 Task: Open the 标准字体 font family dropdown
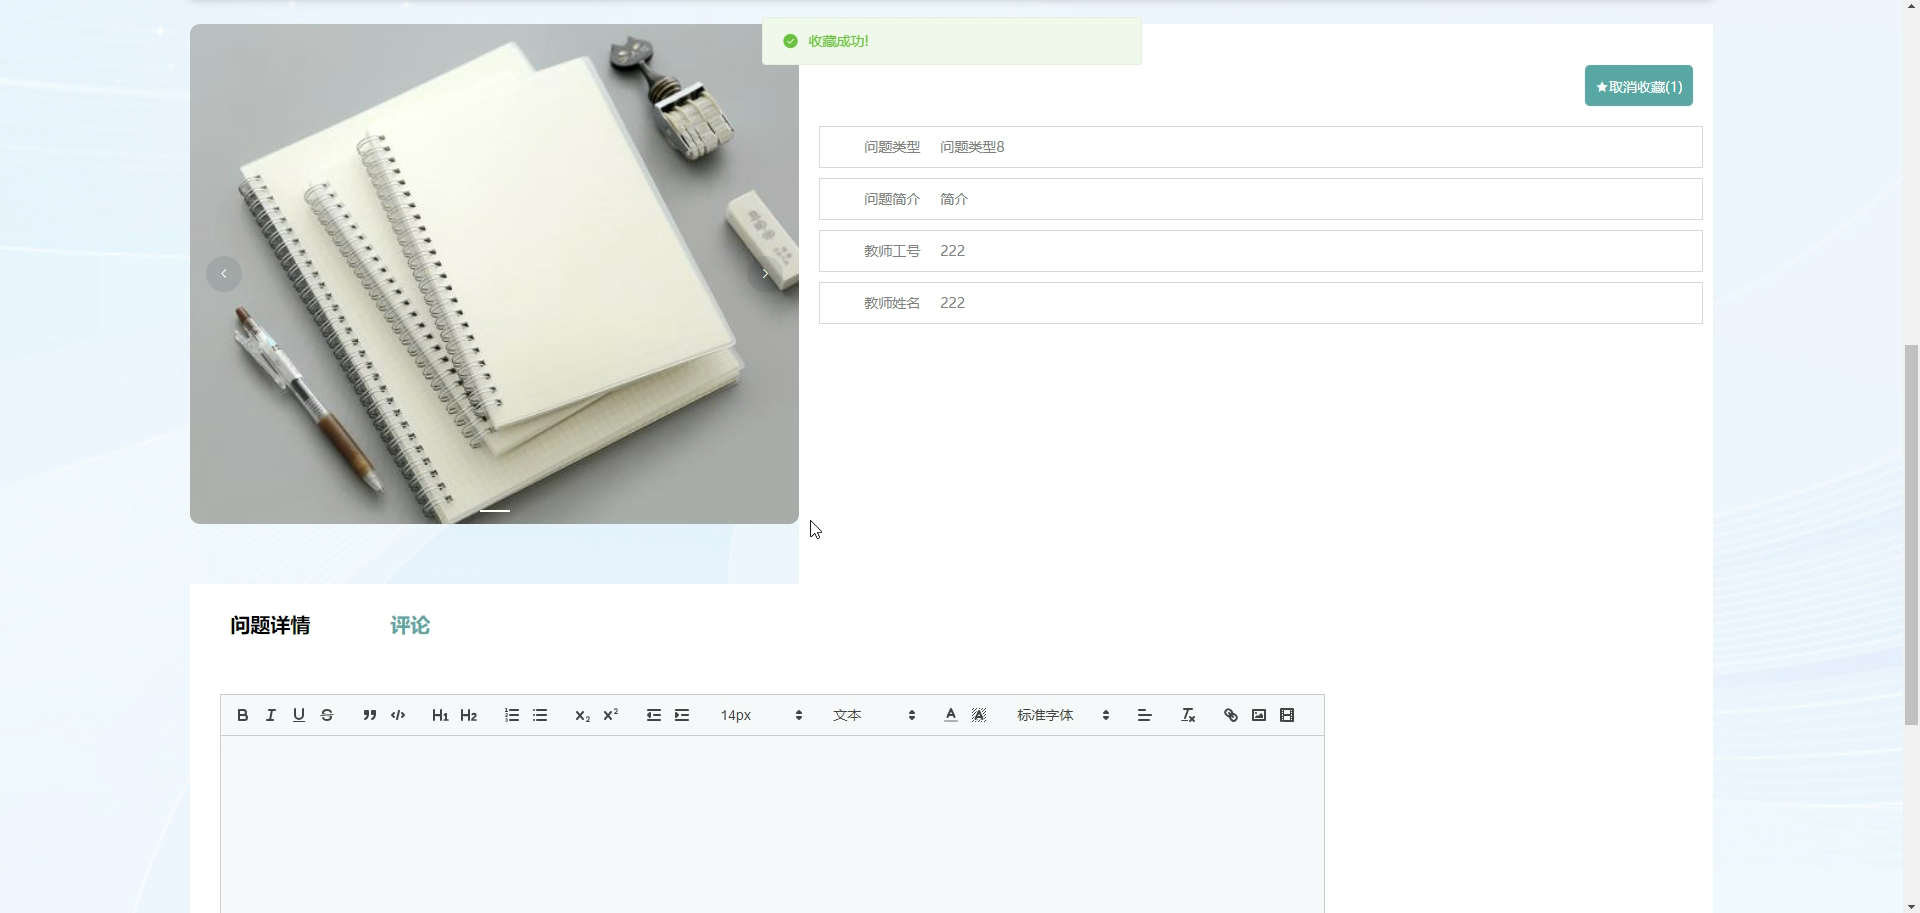point(1063,715)
